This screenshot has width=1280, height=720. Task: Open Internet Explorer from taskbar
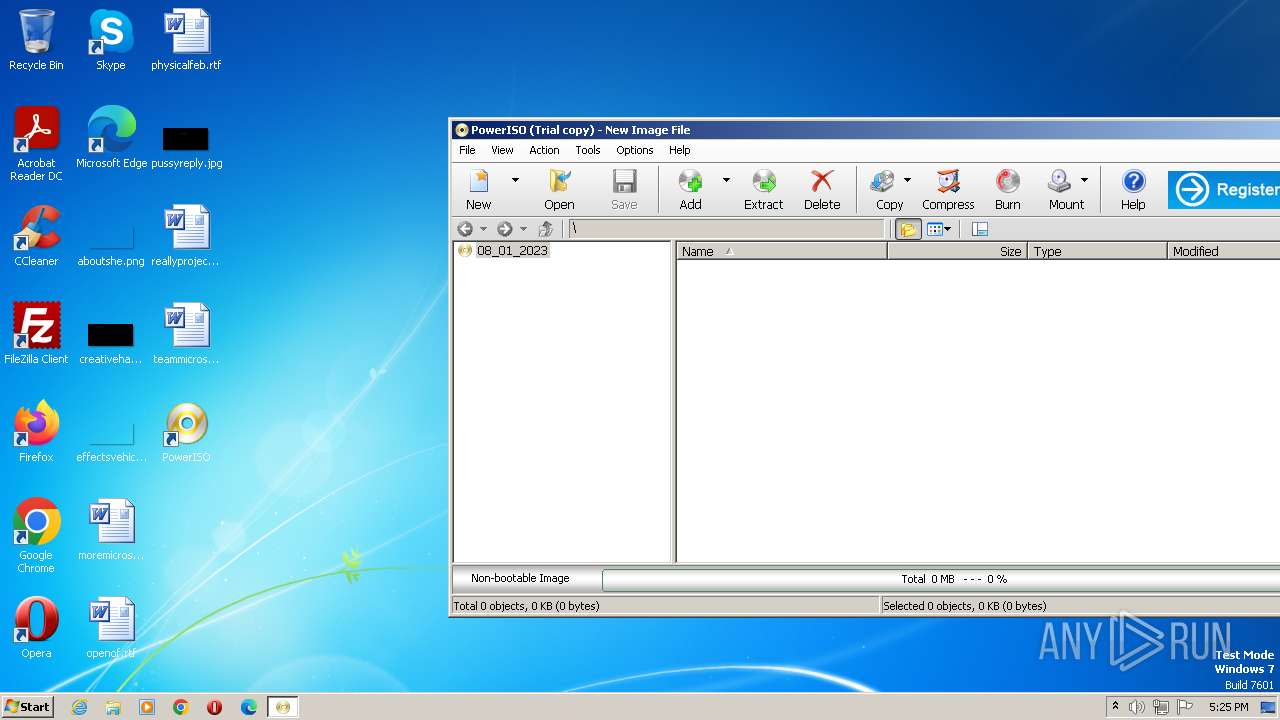pyautogui.click(x=79, y=707)
